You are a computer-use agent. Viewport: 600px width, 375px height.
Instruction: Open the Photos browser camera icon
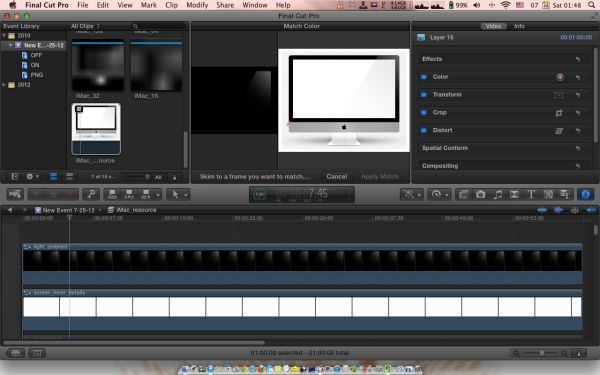pos(480,194)
